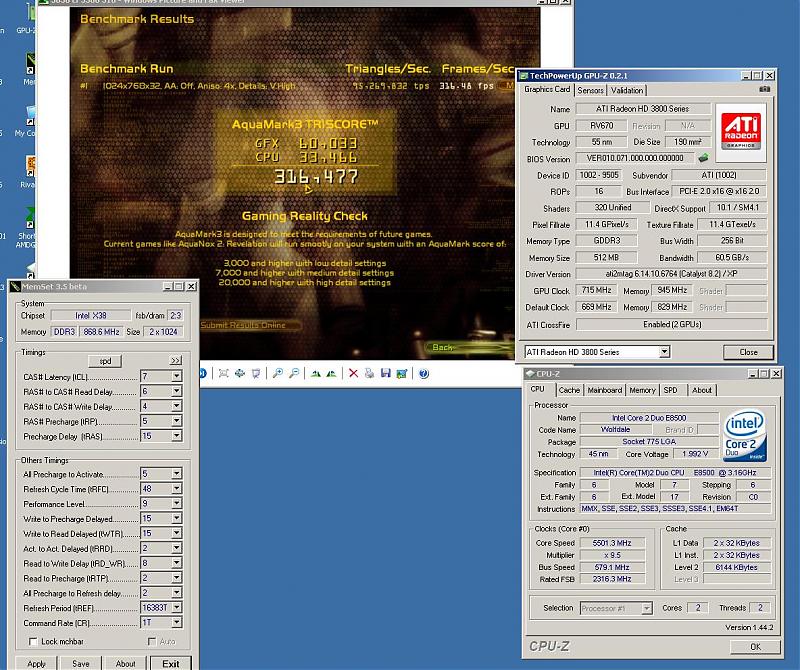Open the CAS# Latency (tCL) dropdown
The width and height of the screenshot is (800, 670).
coord(177,377)
